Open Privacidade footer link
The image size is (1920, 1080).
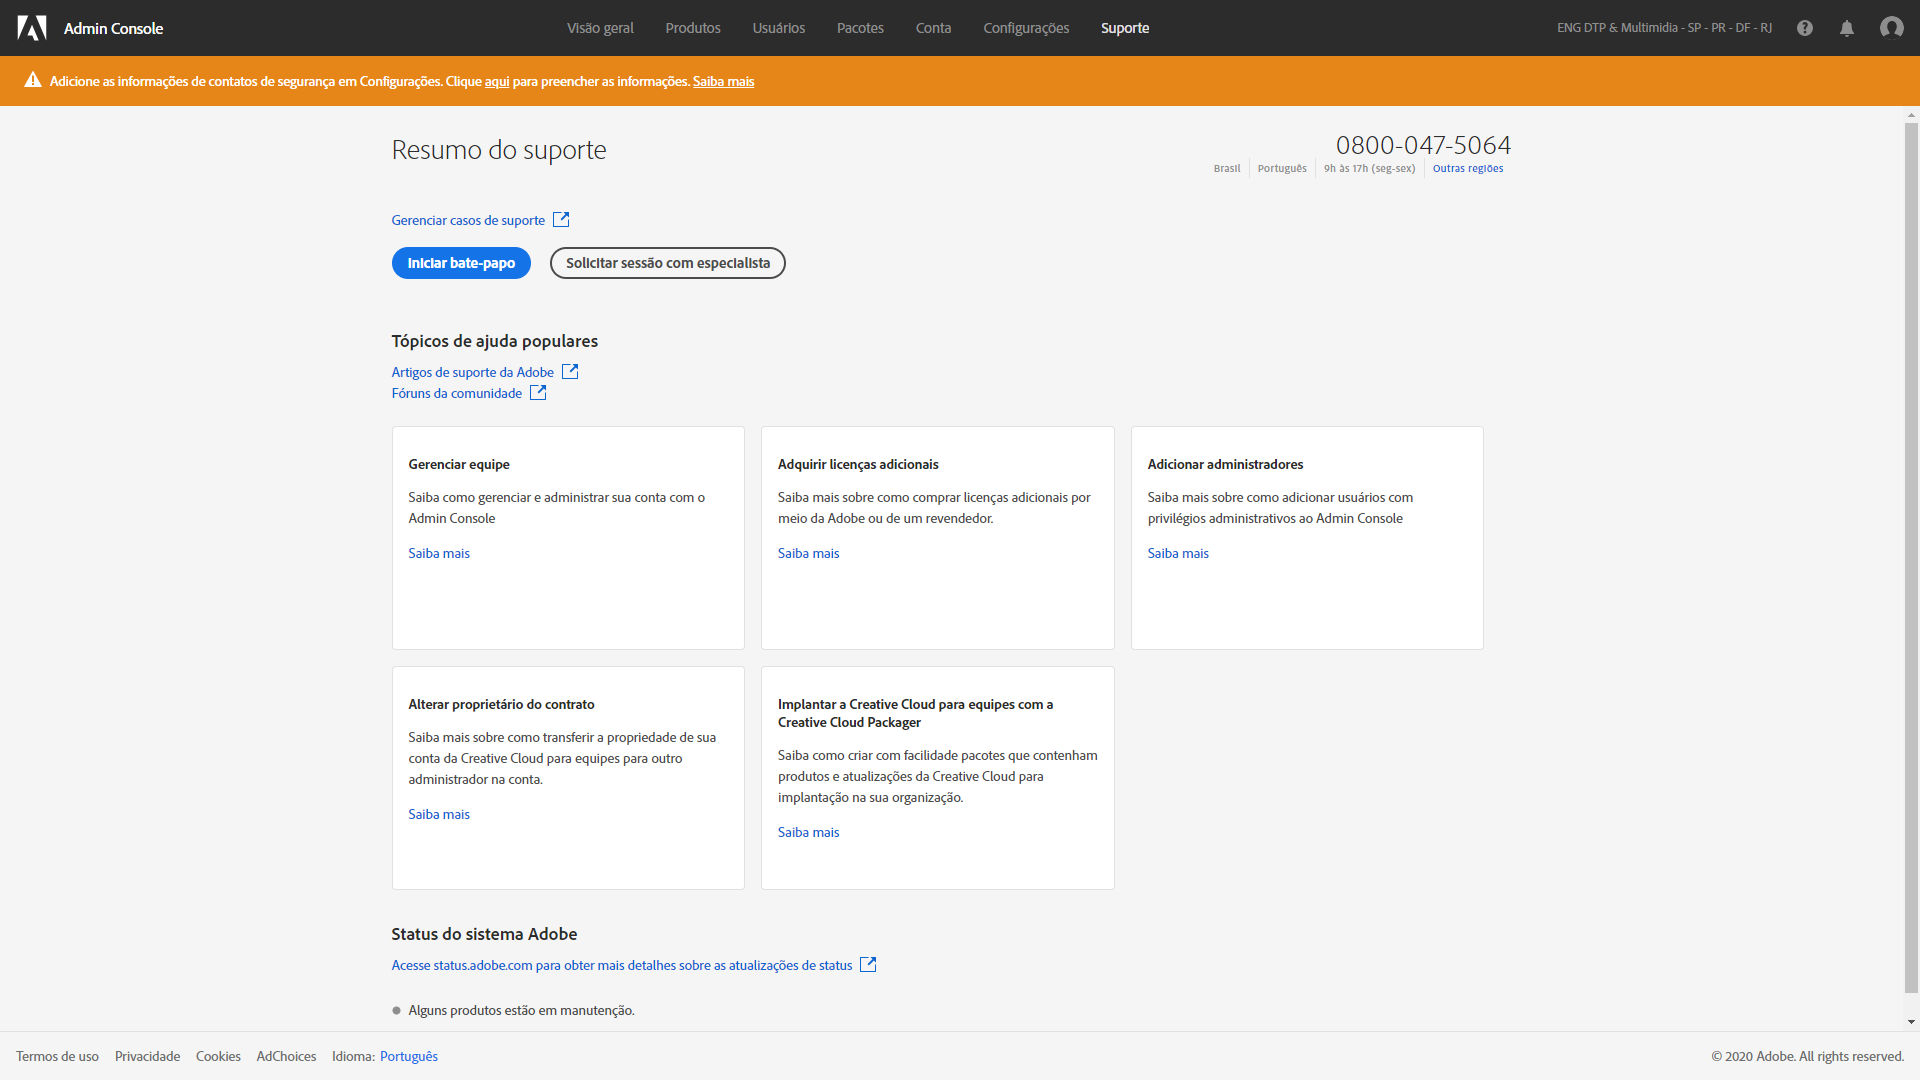click(x=147, y=1056)
